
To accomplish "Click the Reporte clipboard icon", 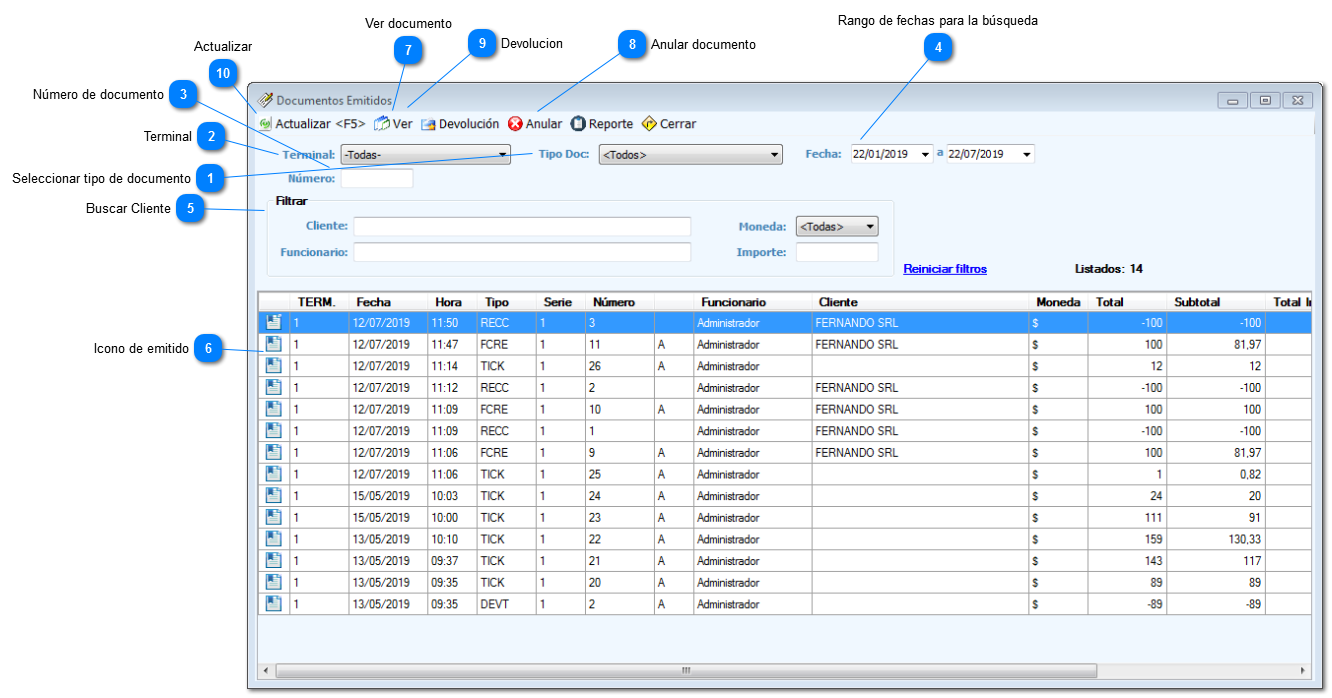I will point(577,124).
